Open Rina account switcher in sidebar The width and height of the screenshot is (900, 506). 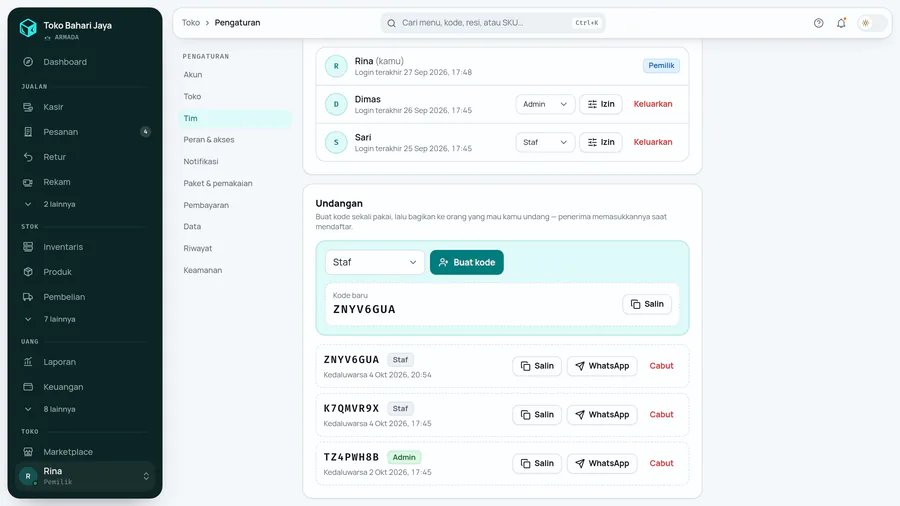(85, 476)
